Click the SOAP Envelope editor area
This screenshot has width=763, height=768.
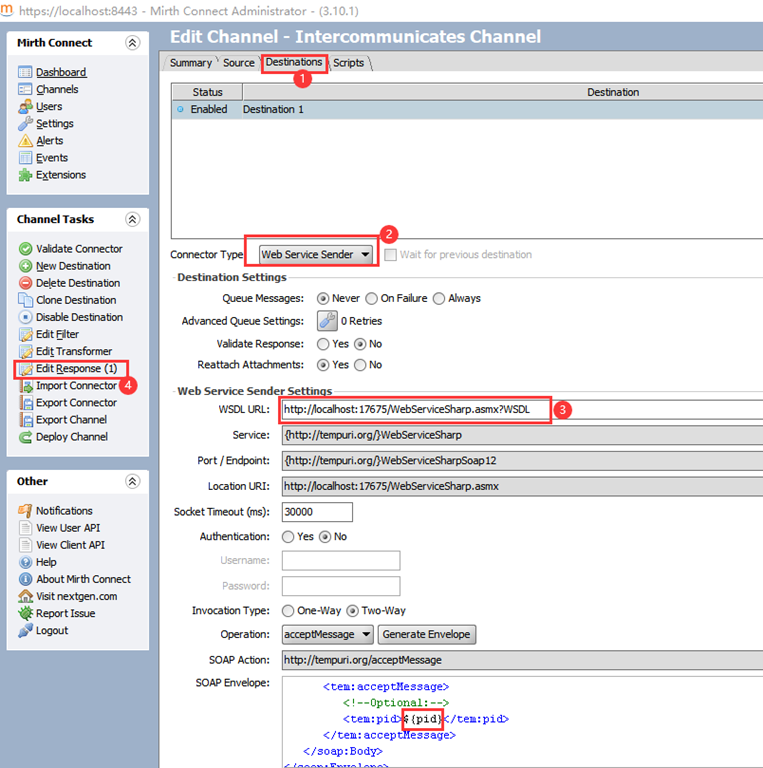[522, 722]
